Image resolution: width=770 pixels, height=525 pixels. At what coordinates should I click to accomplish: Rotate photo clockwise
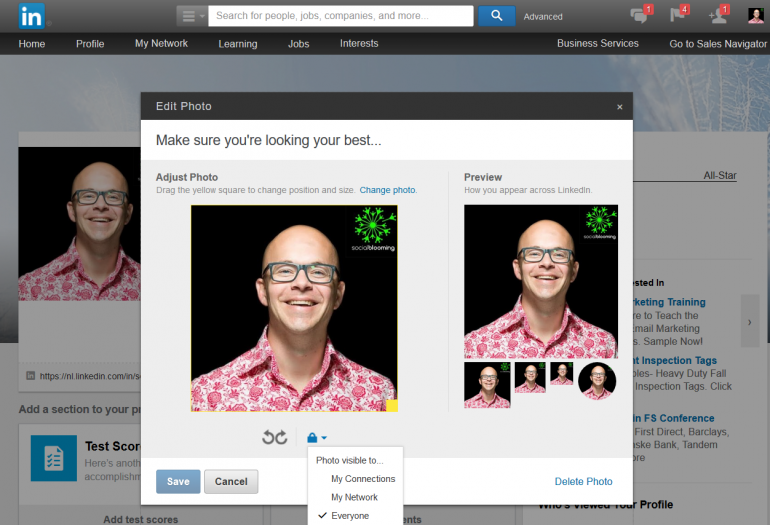point(281,437)
